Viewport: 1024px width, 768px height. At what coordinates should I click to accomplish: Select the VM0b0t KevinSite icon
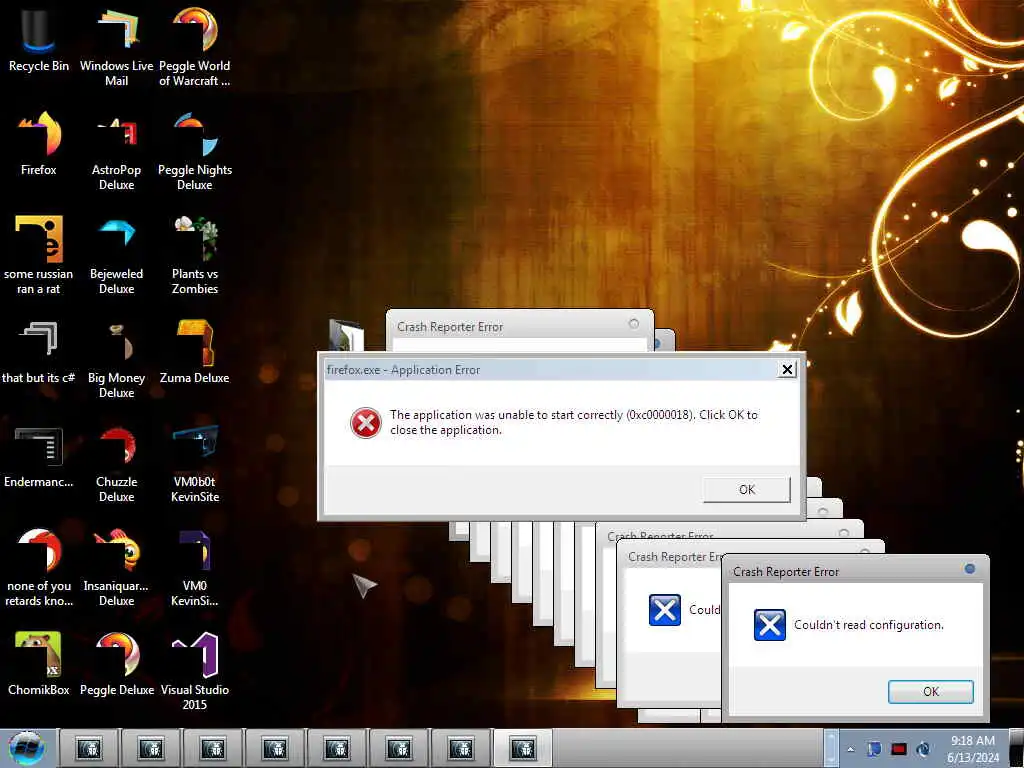195,462
